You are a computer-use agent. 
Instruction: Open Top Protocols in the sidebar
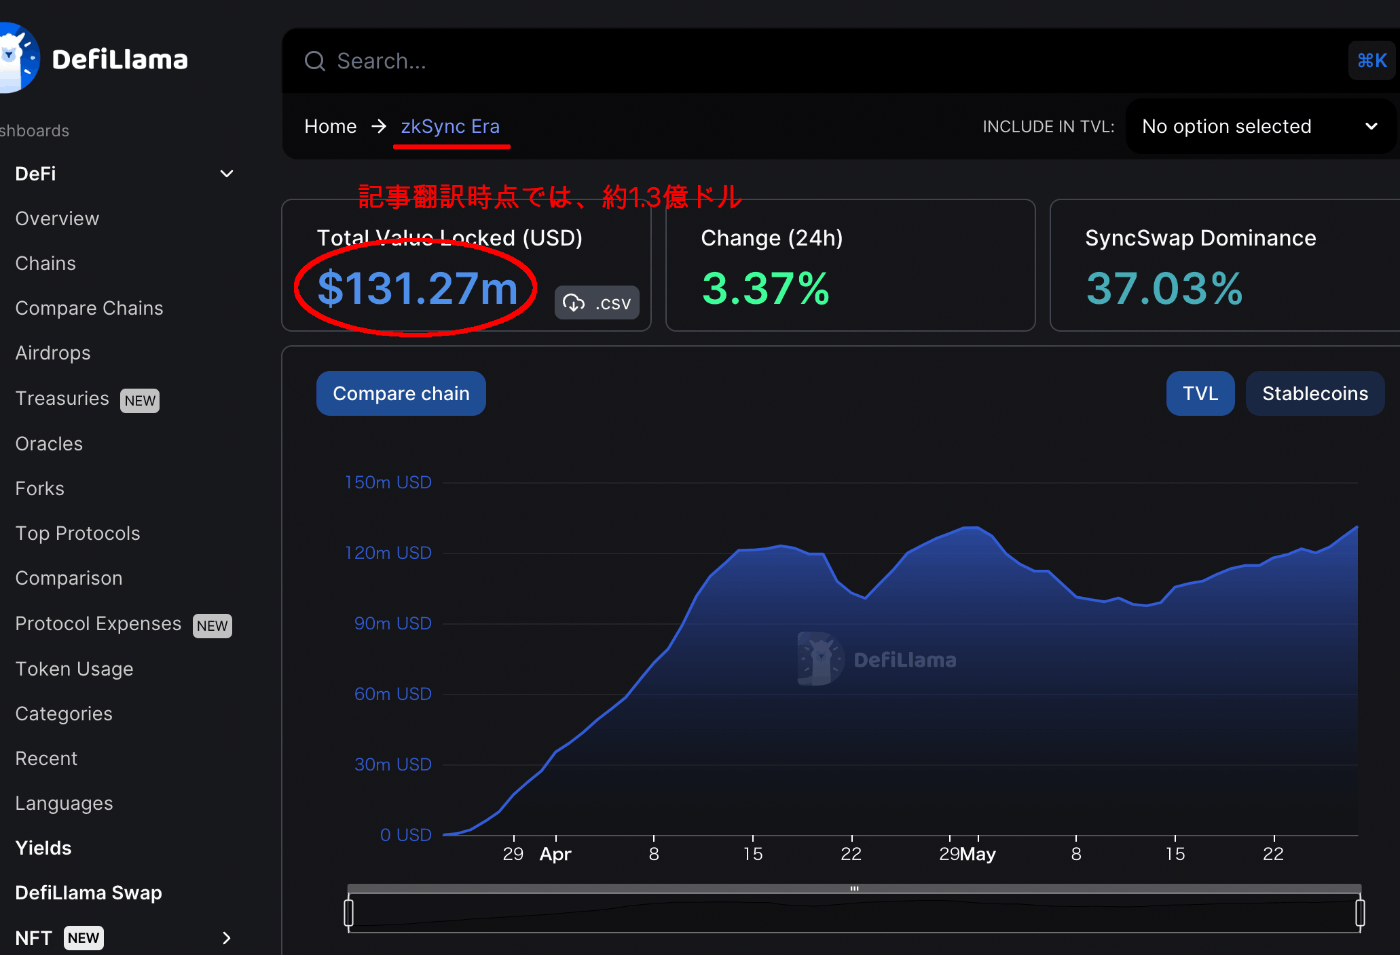click(x=78, y=534)
